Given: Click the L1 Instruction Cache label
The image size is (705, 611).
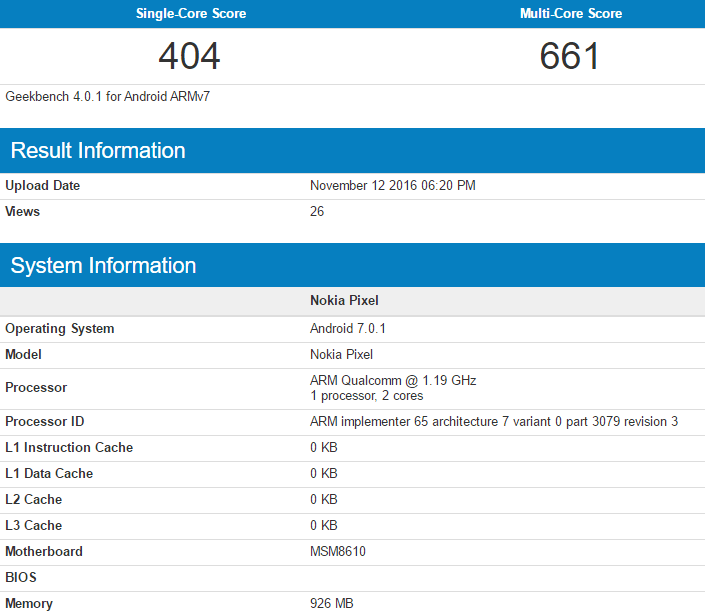Looking at the screenshot, I should pos(69,448).
